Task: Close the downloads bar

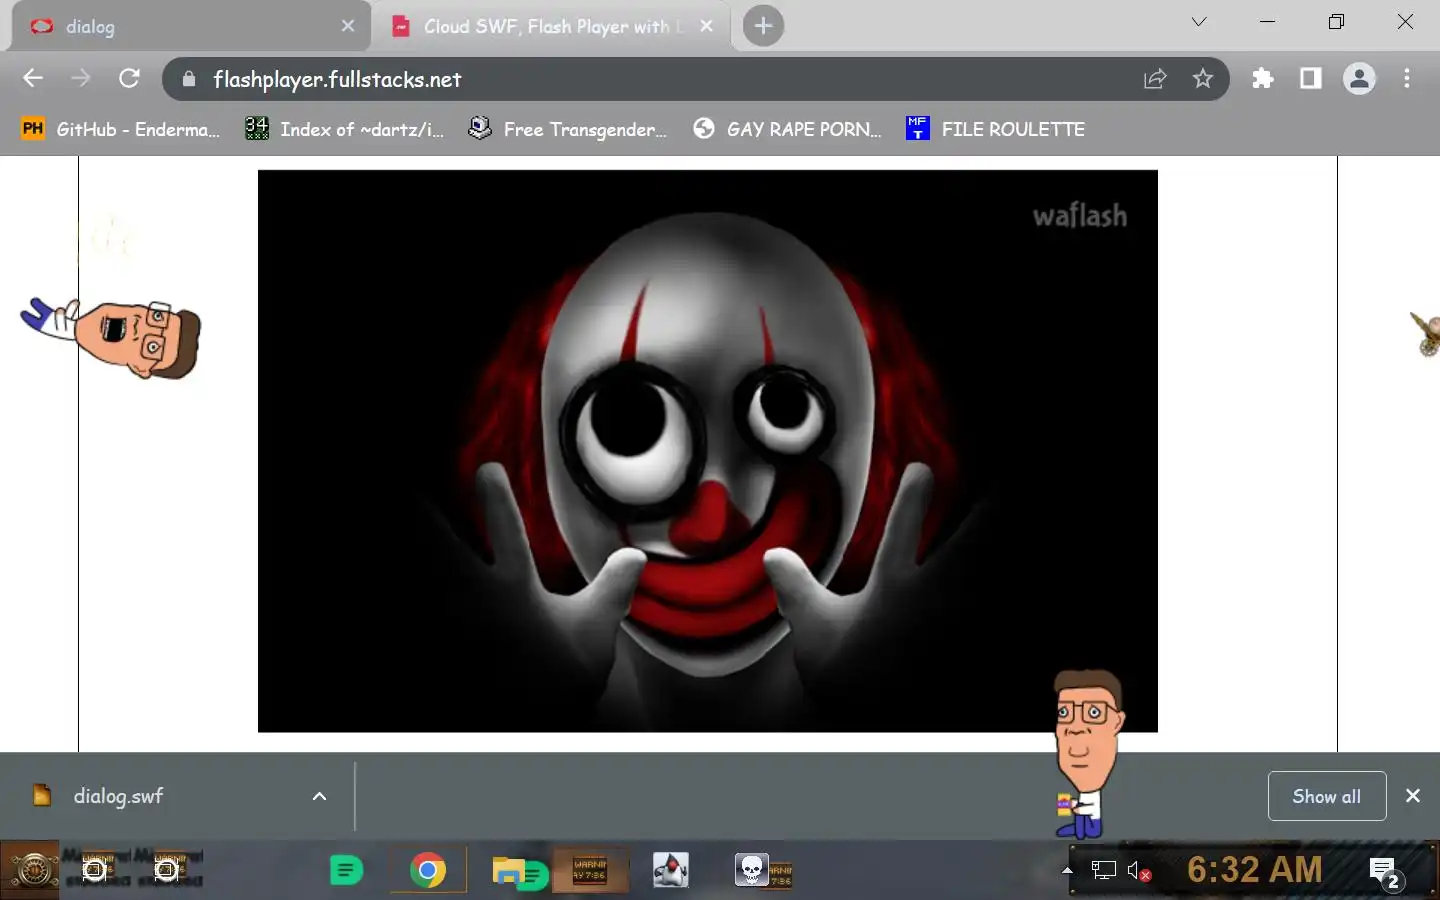Action: pyautogui.click(x=1413, y=796)
